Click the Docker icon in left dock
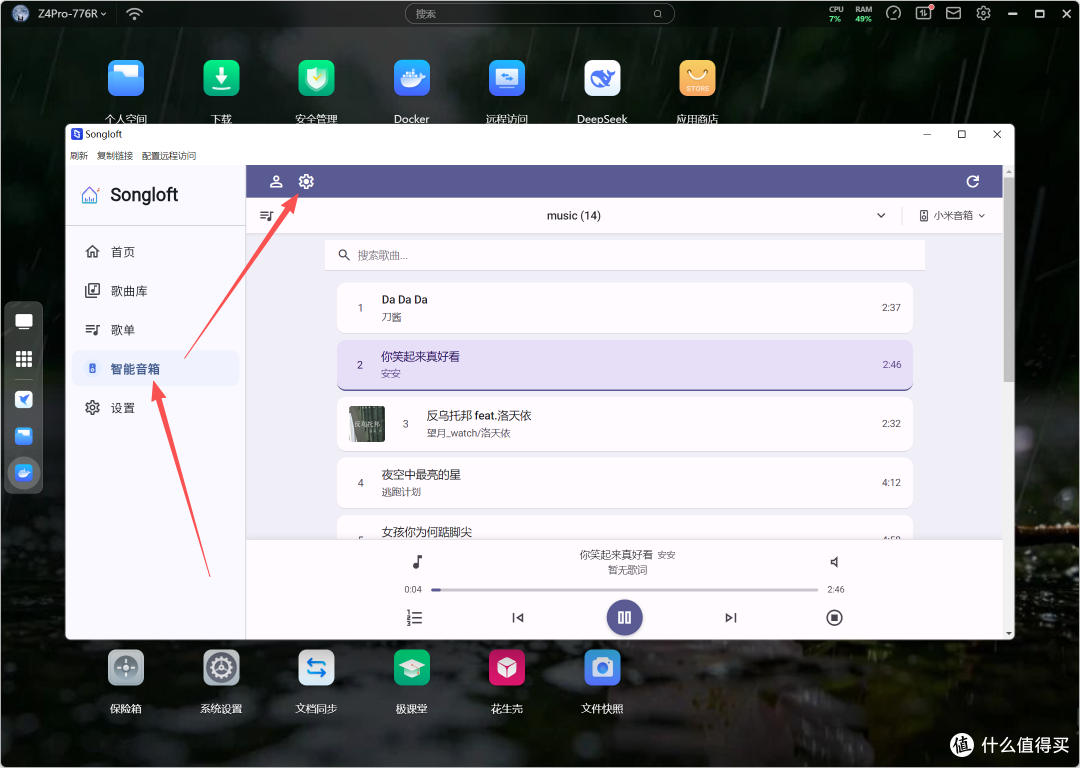 tap(24, 473)
